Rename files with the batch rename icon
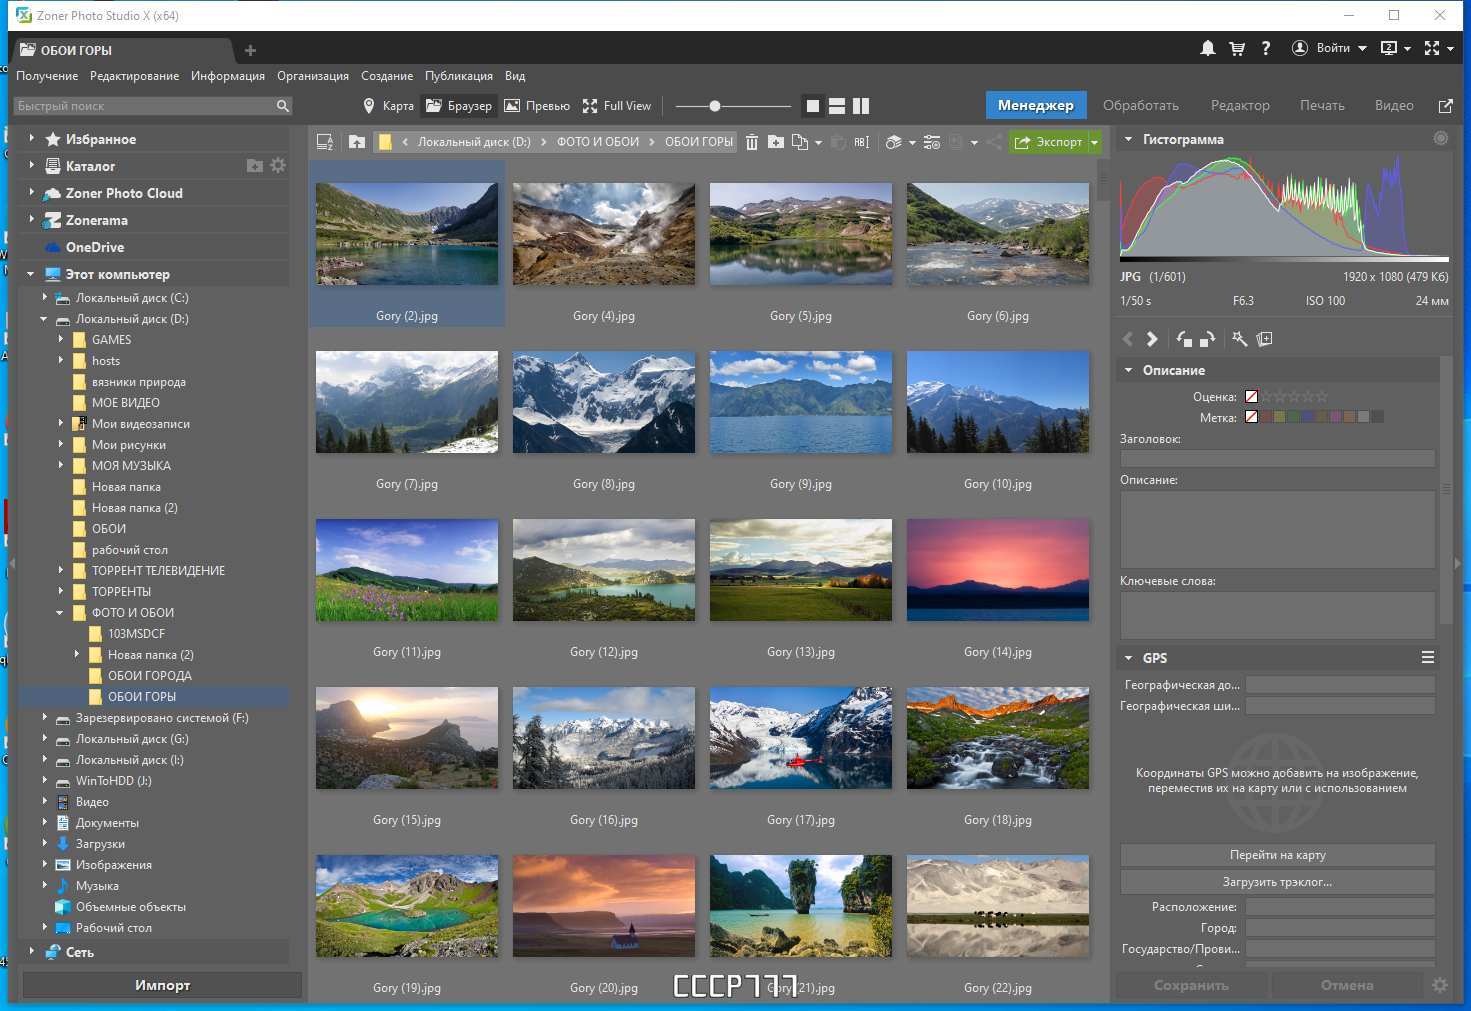1471x1011 pixels. click(x=861, y=141)
